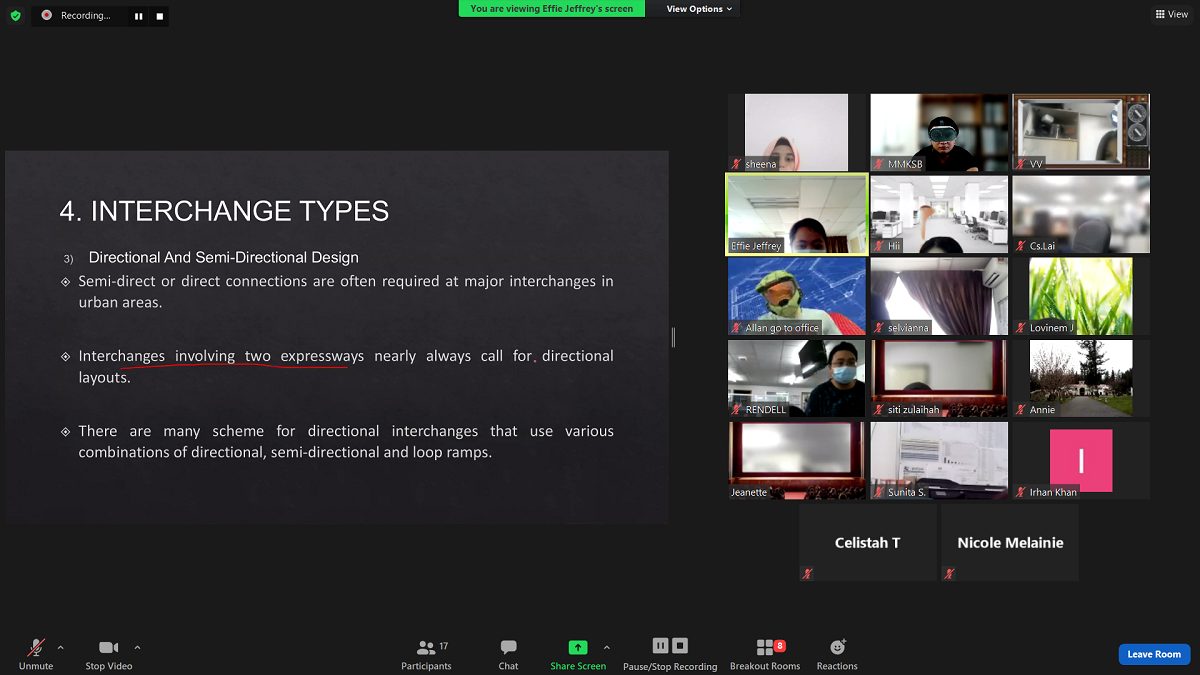Click "Directional And Semi-Directional Design" text
This screenshot has width=1200, height=675.
(223, 258)
